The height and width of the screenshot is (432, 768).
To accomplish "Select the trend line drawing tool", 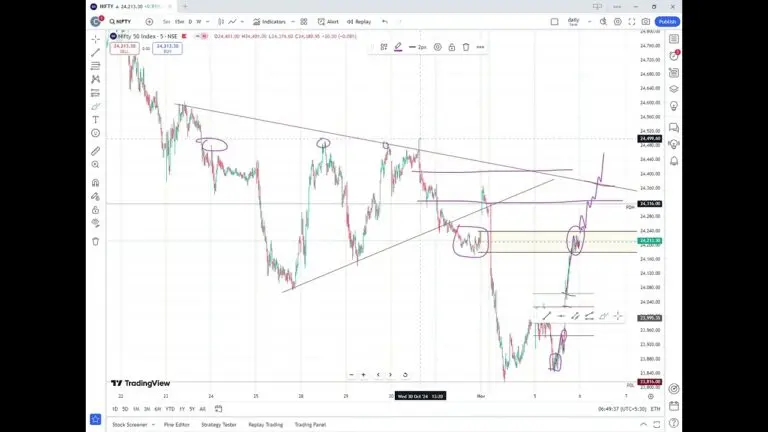I will click(x=96, y=52).
